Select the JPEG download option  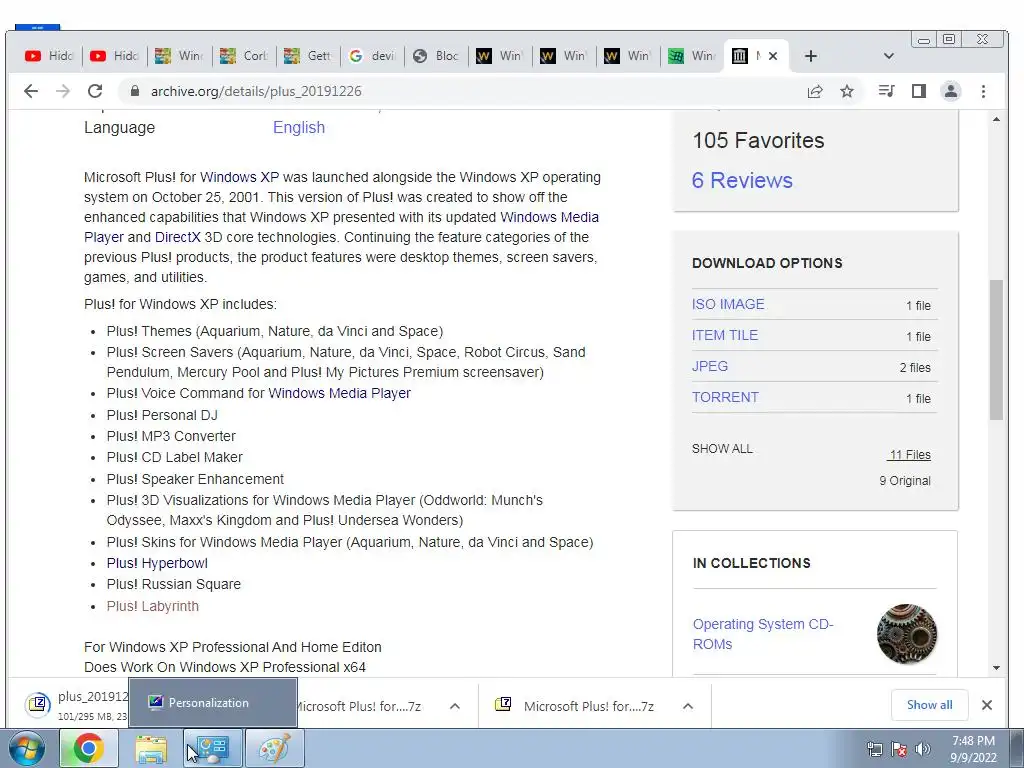click(709, 366)
